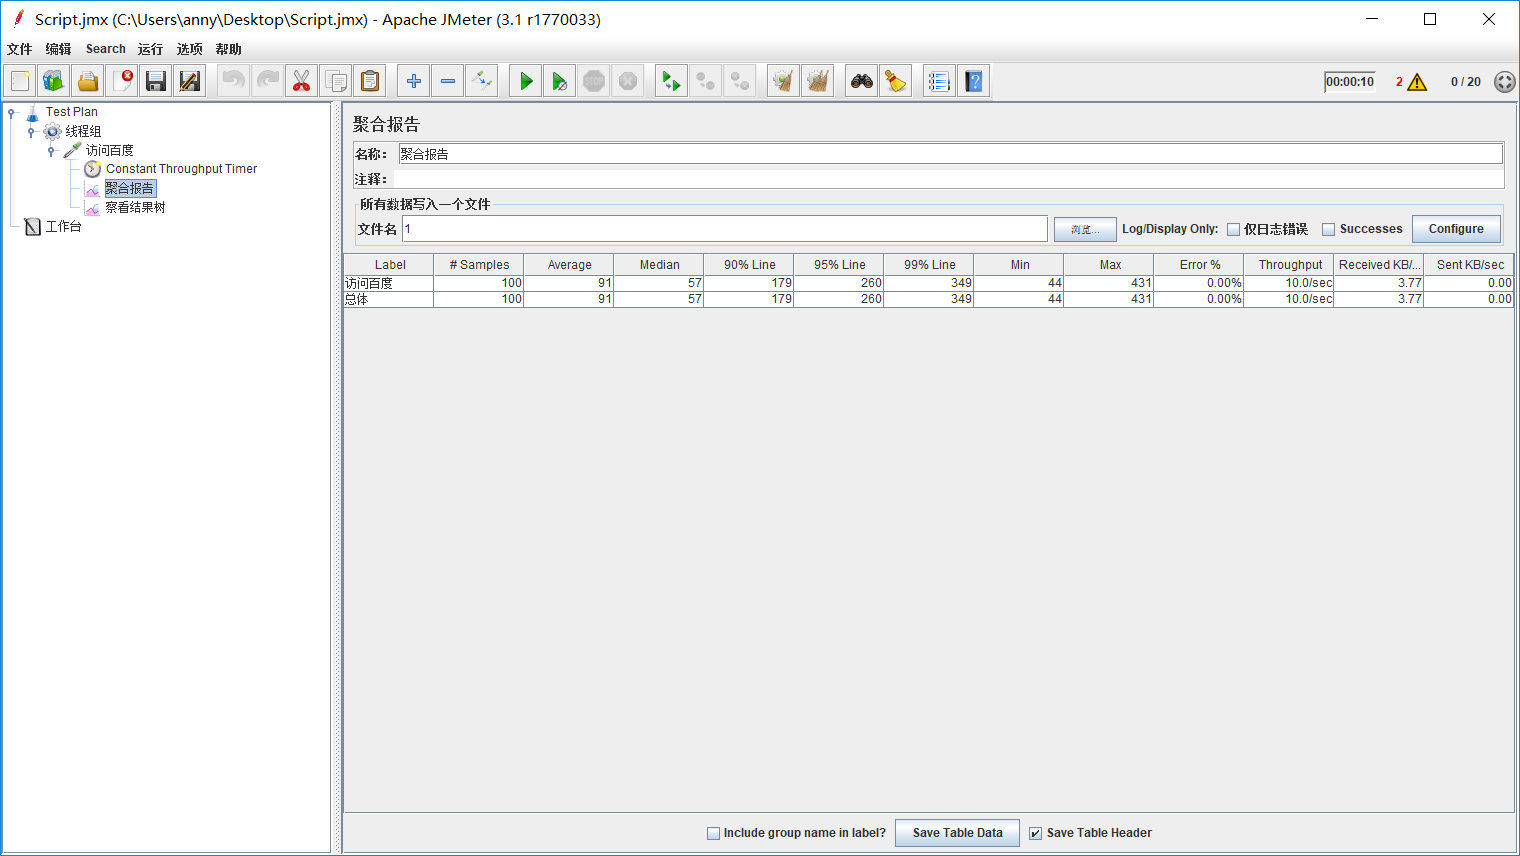Uncheck Save Table Header checkbox
Screen dimensions: 1520x856
[1035, 833]
